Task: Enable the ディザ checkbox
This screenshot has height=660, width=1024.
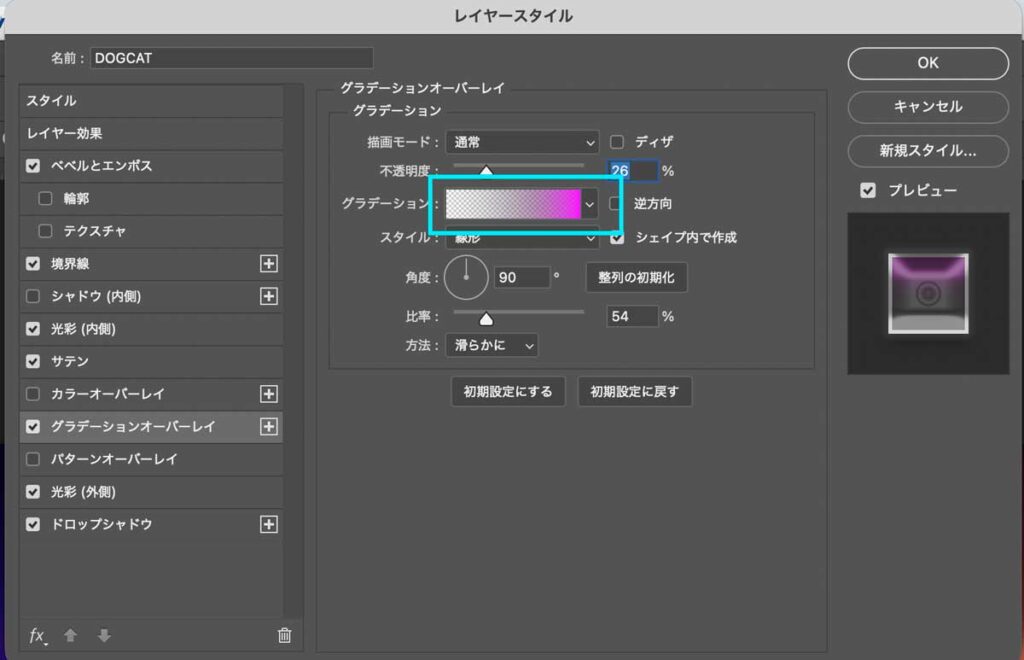Action: tap(617, 142)
